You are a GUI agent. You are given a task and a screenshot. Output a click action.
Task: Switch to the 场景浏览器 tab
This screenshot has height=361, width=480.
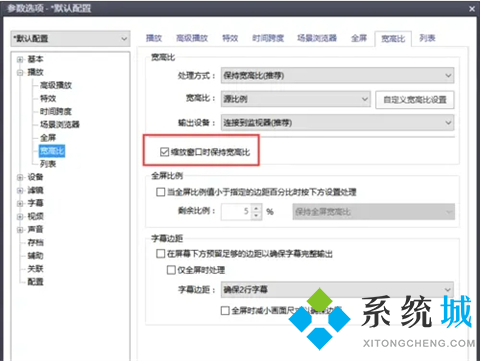[317, 38]
